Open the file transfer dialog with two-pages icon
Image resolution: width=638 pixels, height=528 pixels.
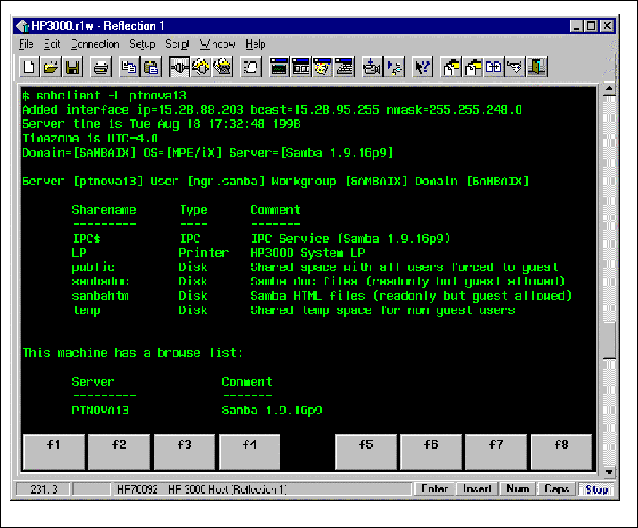pos(494,67)
